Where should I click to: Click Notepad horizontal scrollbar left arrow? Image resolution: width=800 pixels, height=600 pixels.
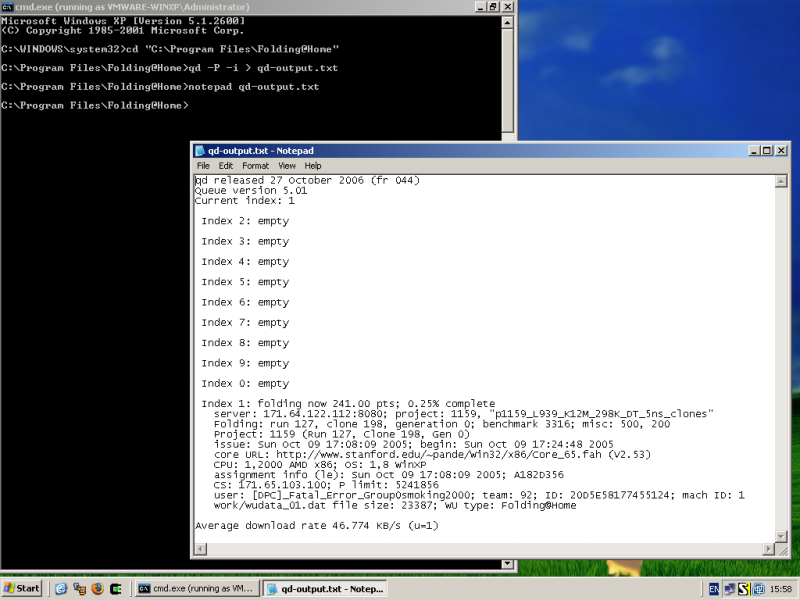(201, 549)
